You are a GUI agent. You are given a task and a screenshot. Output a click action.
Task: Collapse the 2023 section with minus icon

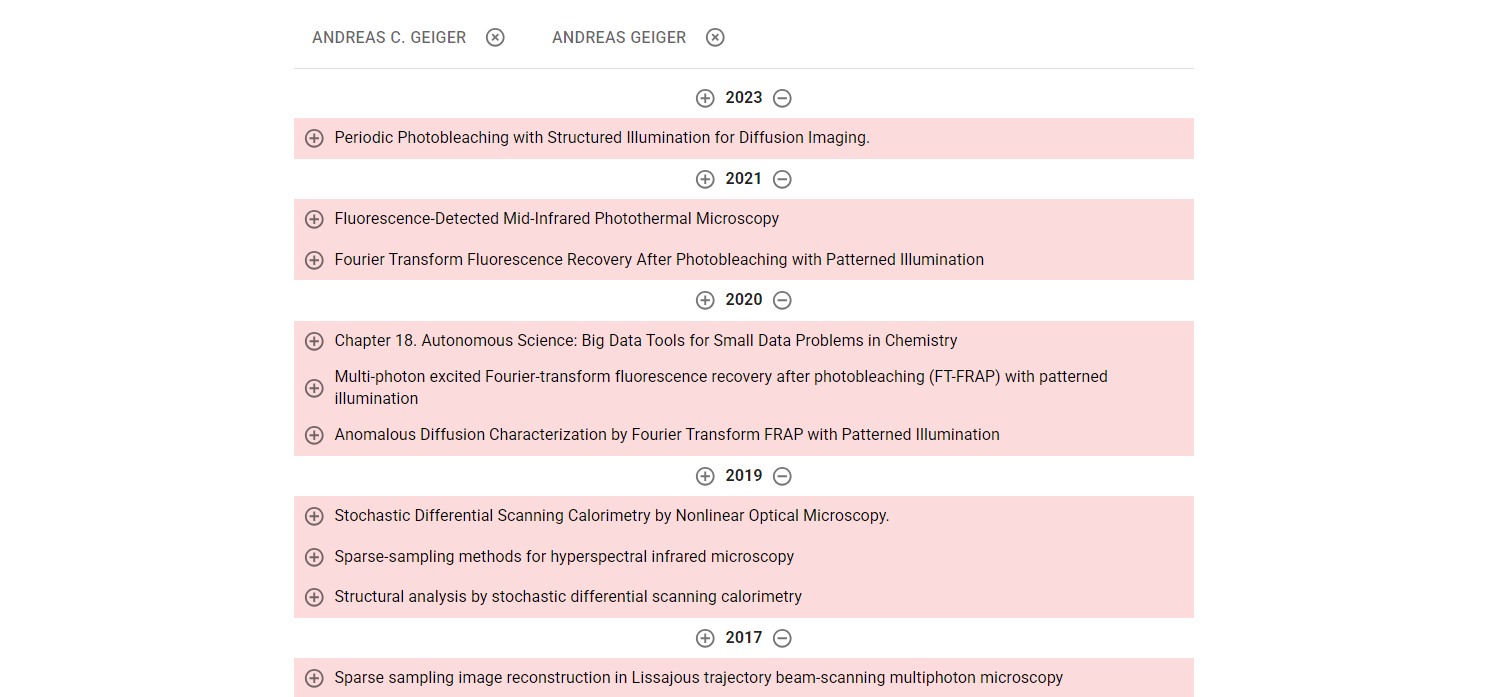pos(783,98)
